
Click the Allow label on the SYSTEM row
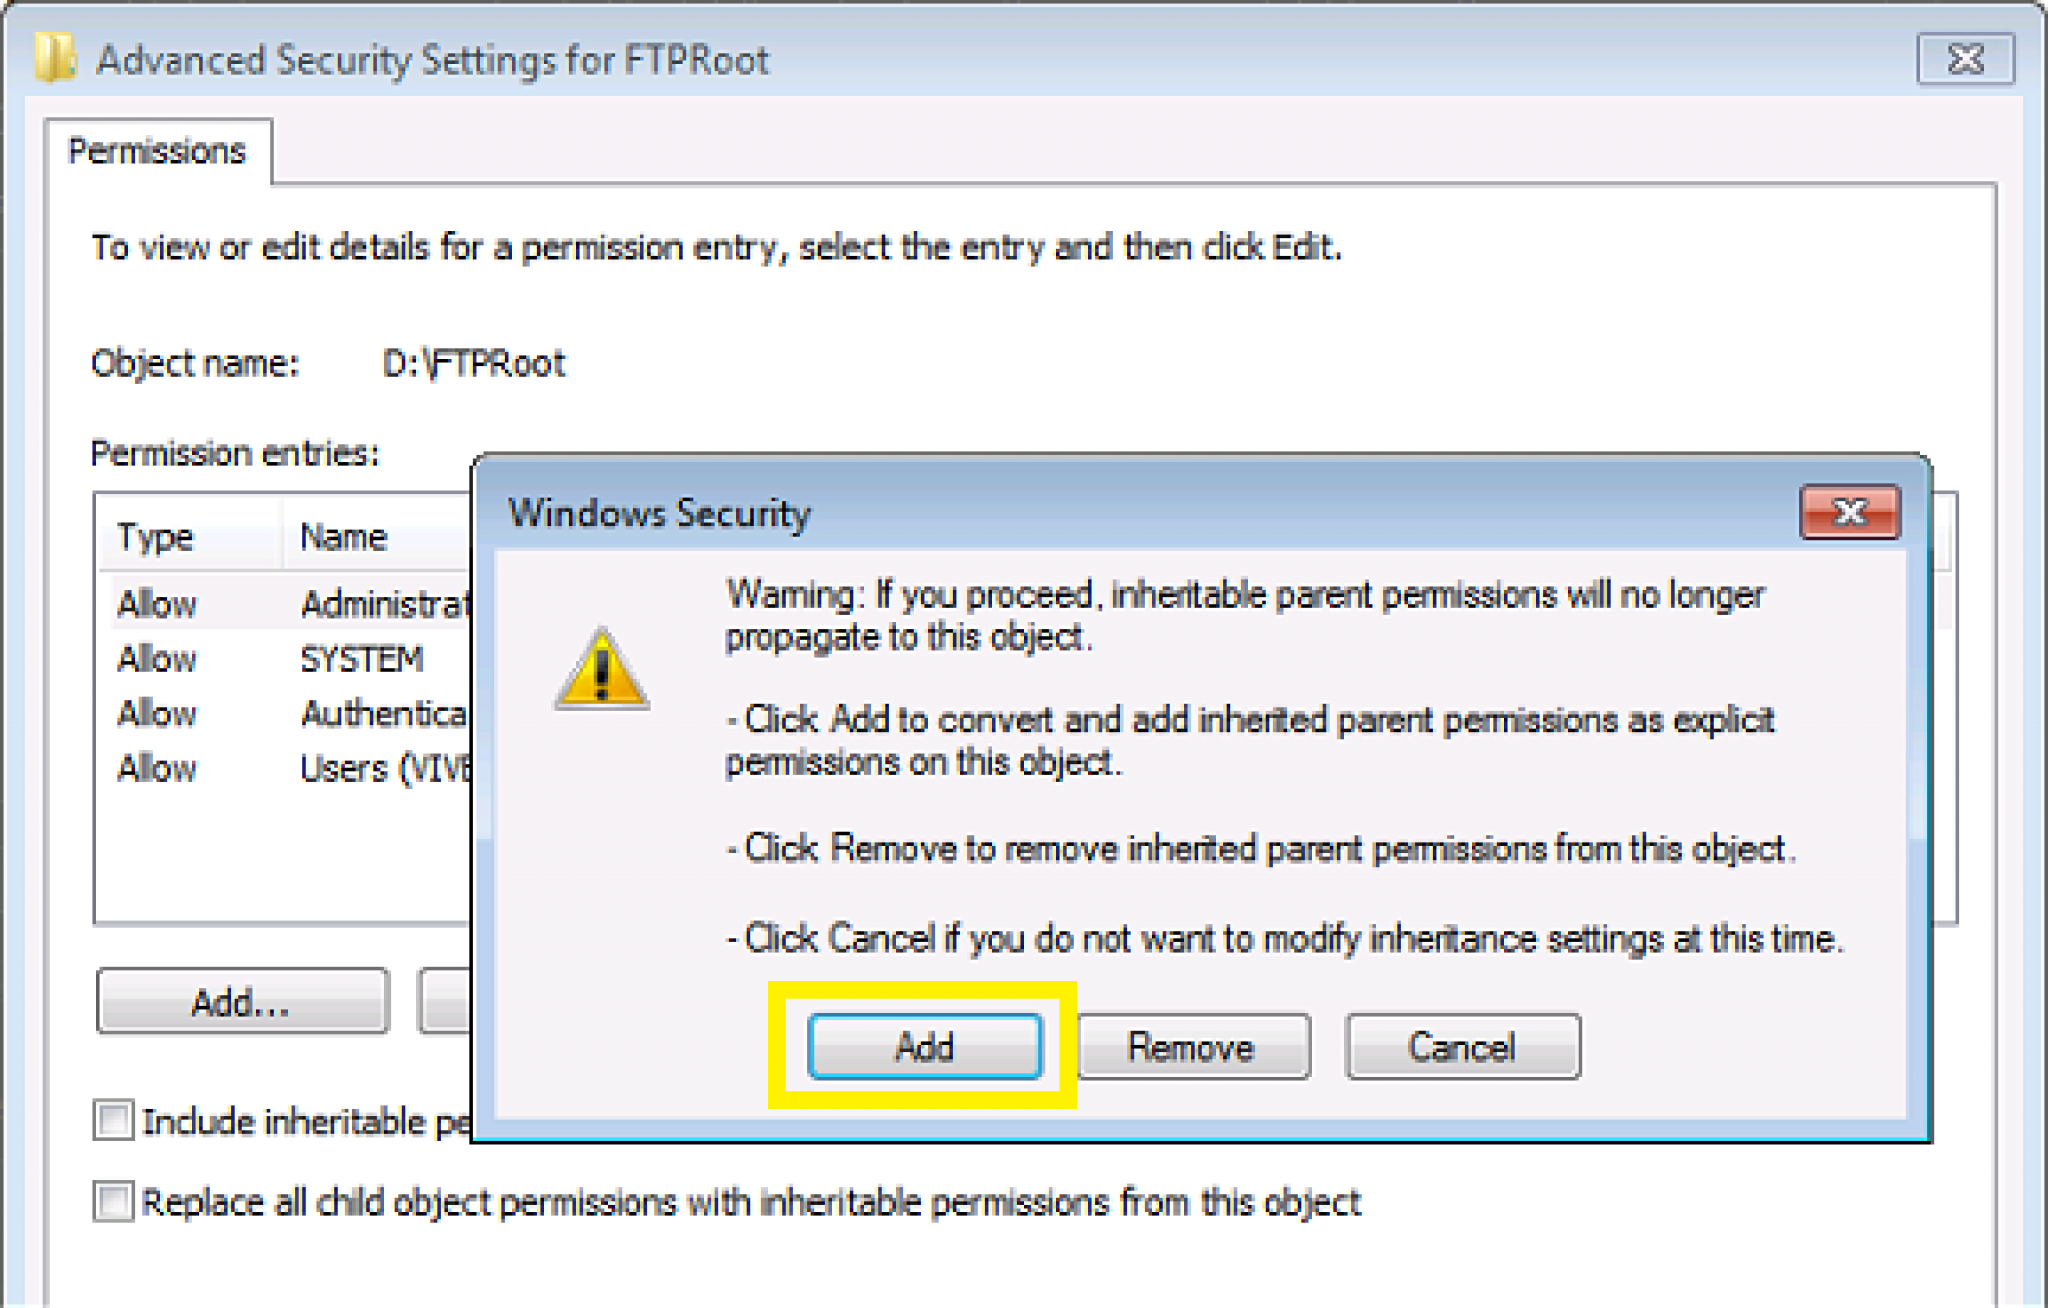pos(156,659)
